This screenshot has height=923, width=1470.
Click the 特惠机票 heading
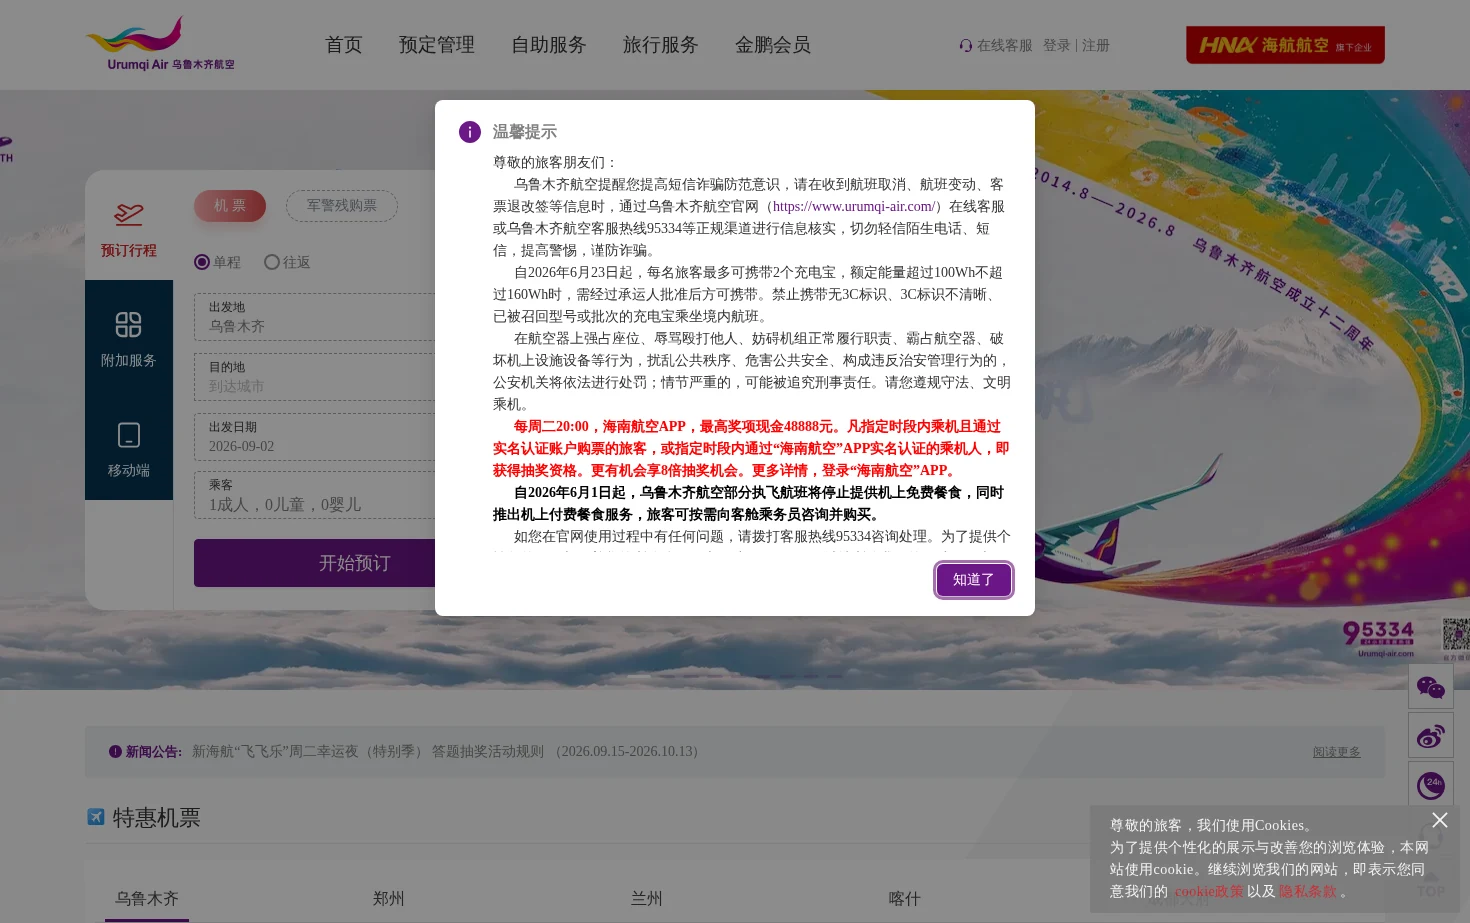[x=157, y=818]
